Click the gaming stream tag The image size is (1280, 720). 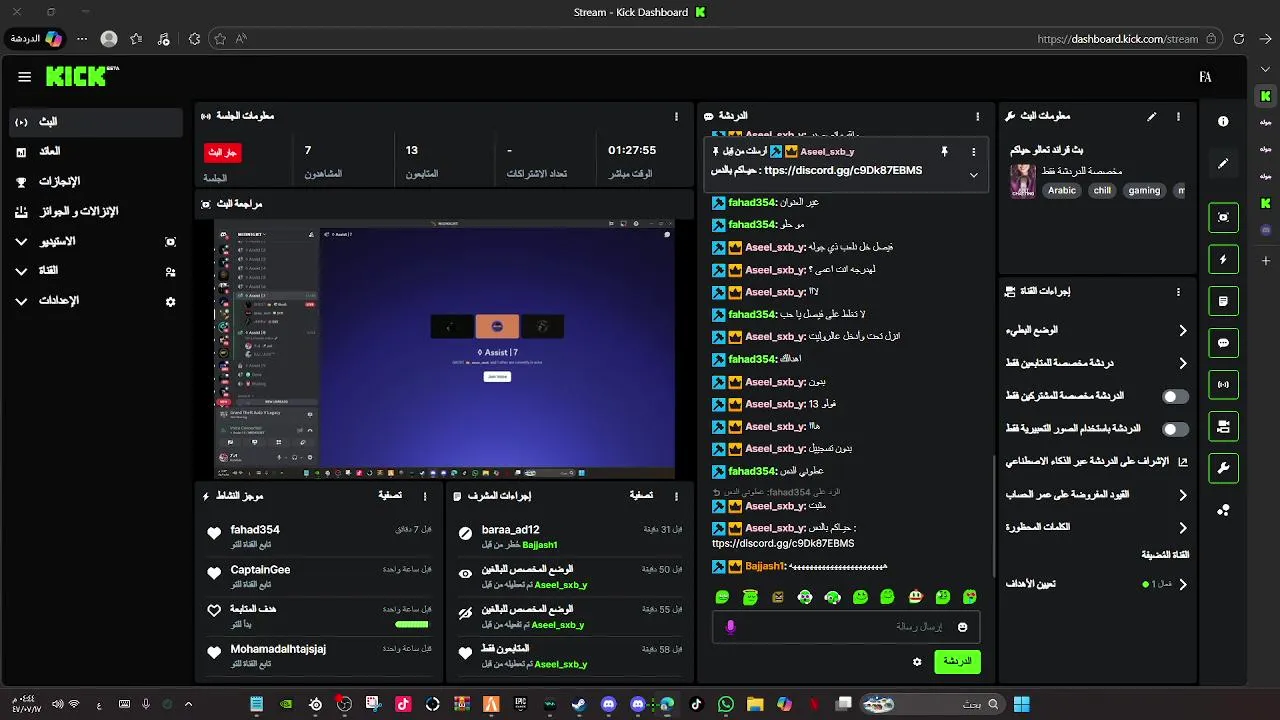tap(1144, 190)
